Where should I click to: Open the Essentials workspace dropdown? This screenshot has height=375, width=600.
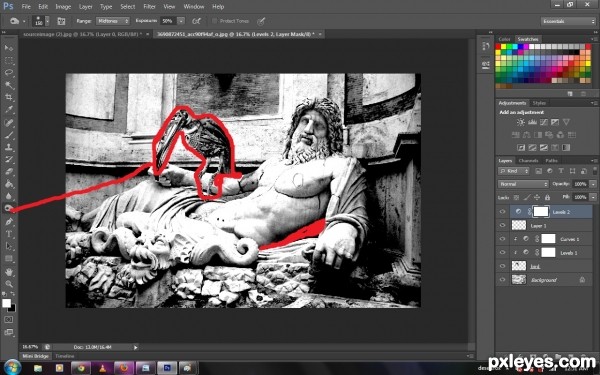(x=568, y=21)
